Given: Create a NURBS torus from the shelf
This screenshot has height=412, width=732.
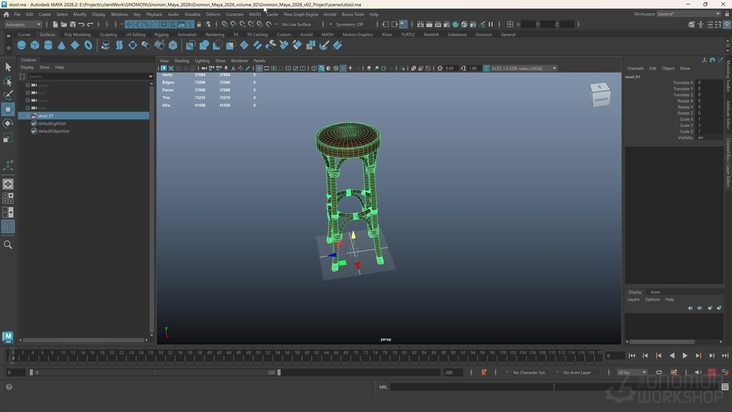Looking at the screenshot, I should (88, 45).
